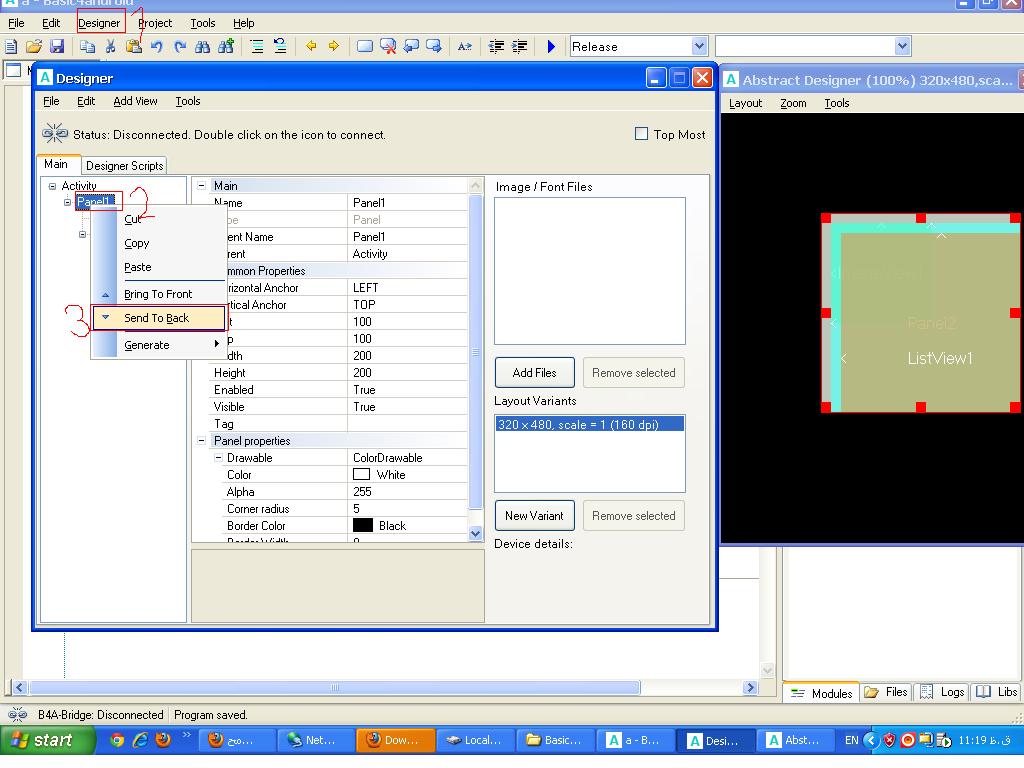
Task: Click the White color swatch
Action: (x=361, y=475)
